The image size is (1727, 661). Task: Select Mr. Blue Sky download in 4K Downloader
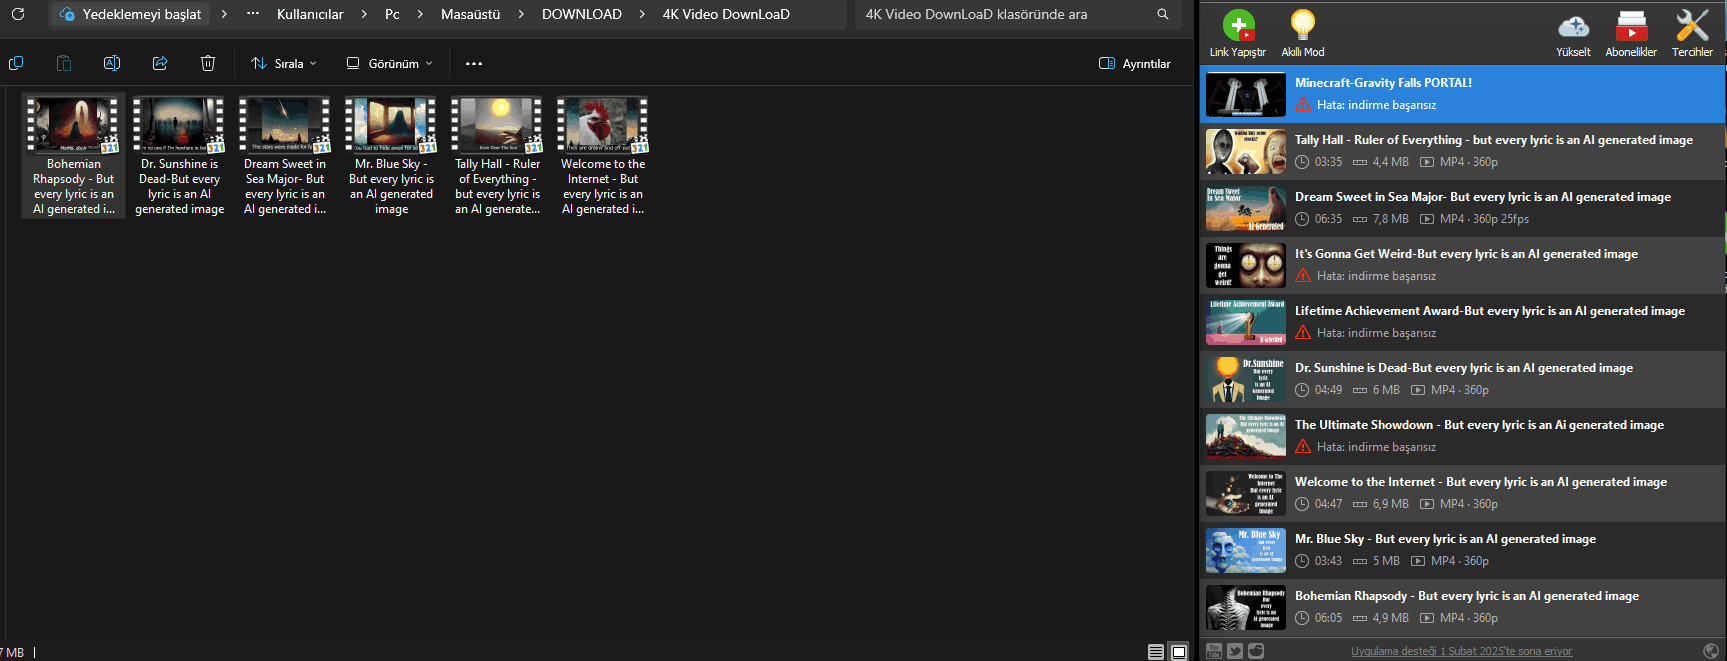1462,550
